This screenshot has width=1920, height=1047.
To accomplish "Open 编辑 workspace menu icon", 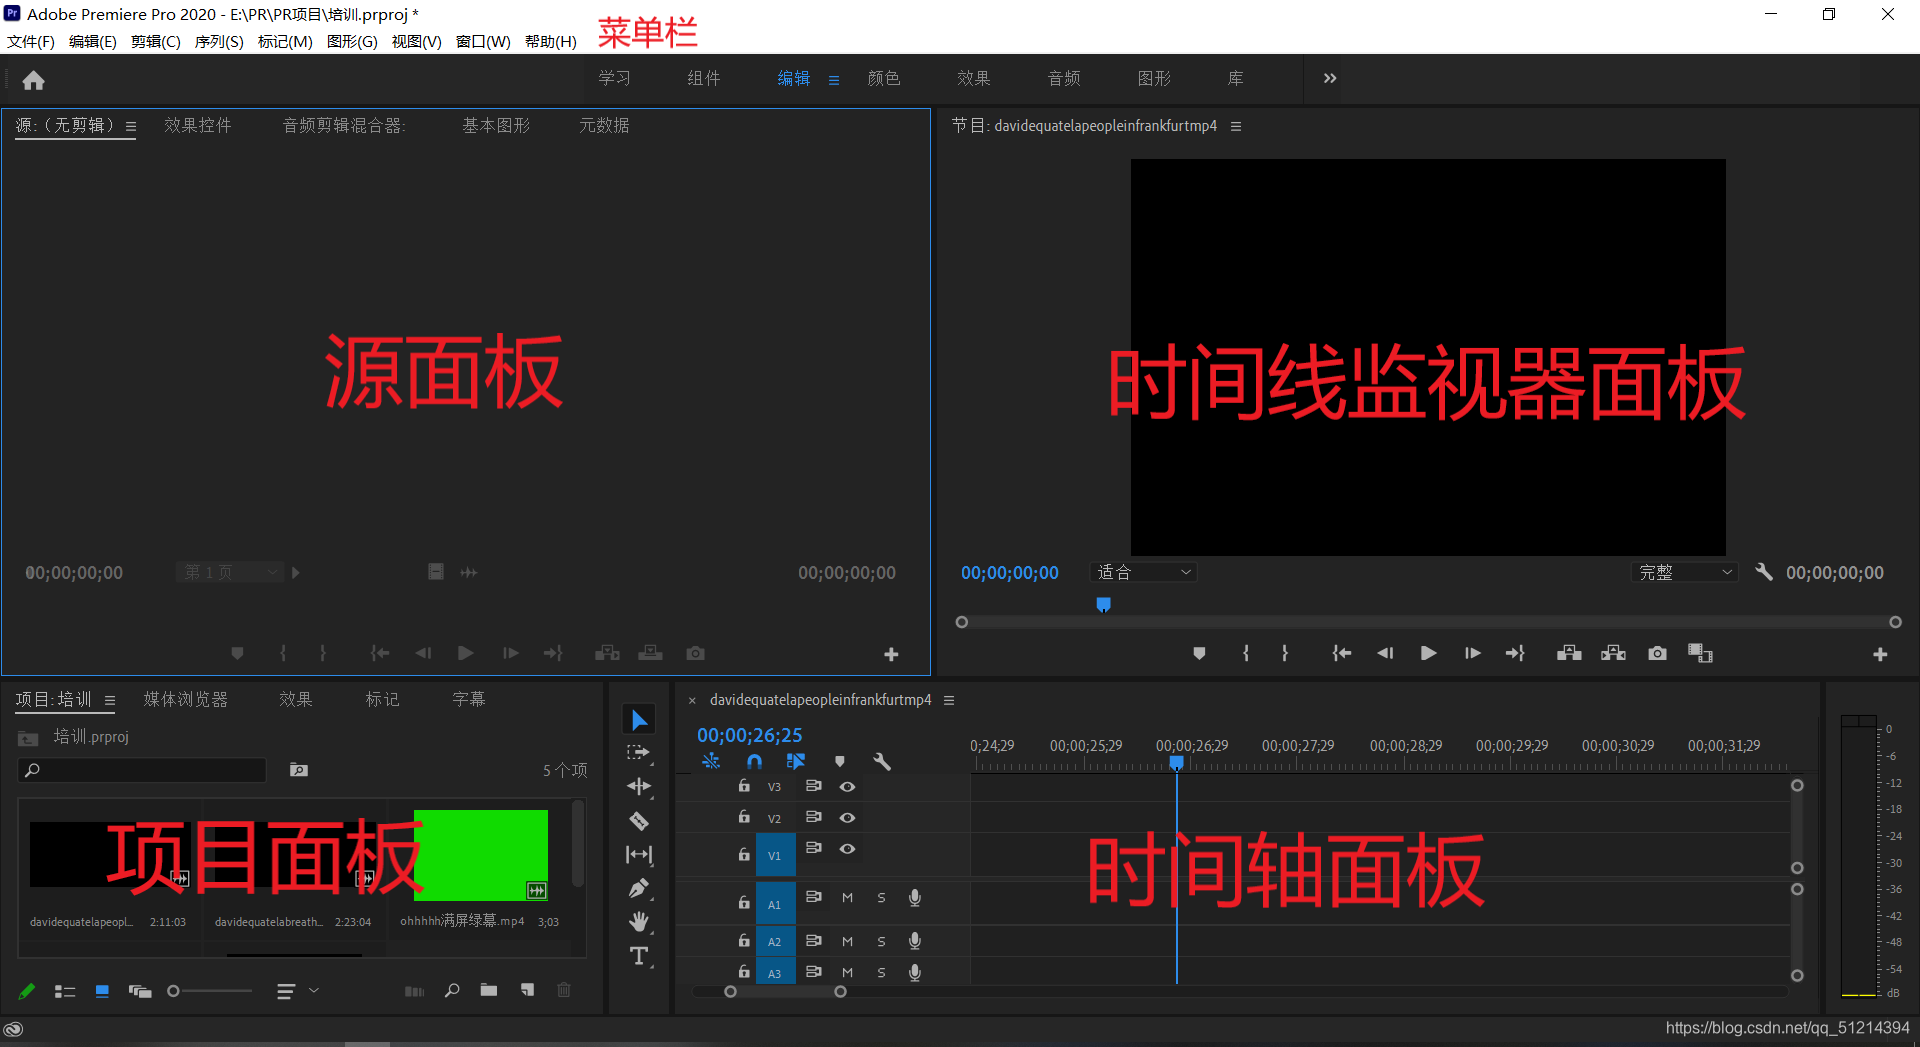I will click(x=834, y=80).
